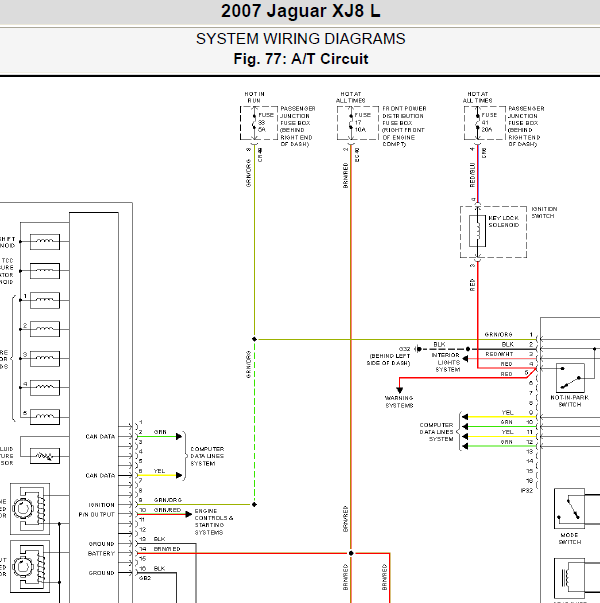Click the GRN wire label at IP32 pin 10

click(507, 422)
